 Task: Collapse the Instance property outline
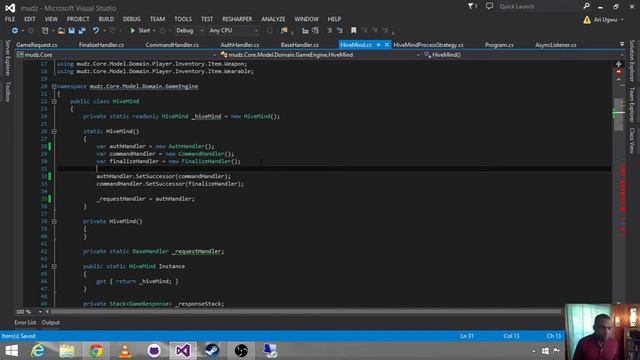(54, 266)
